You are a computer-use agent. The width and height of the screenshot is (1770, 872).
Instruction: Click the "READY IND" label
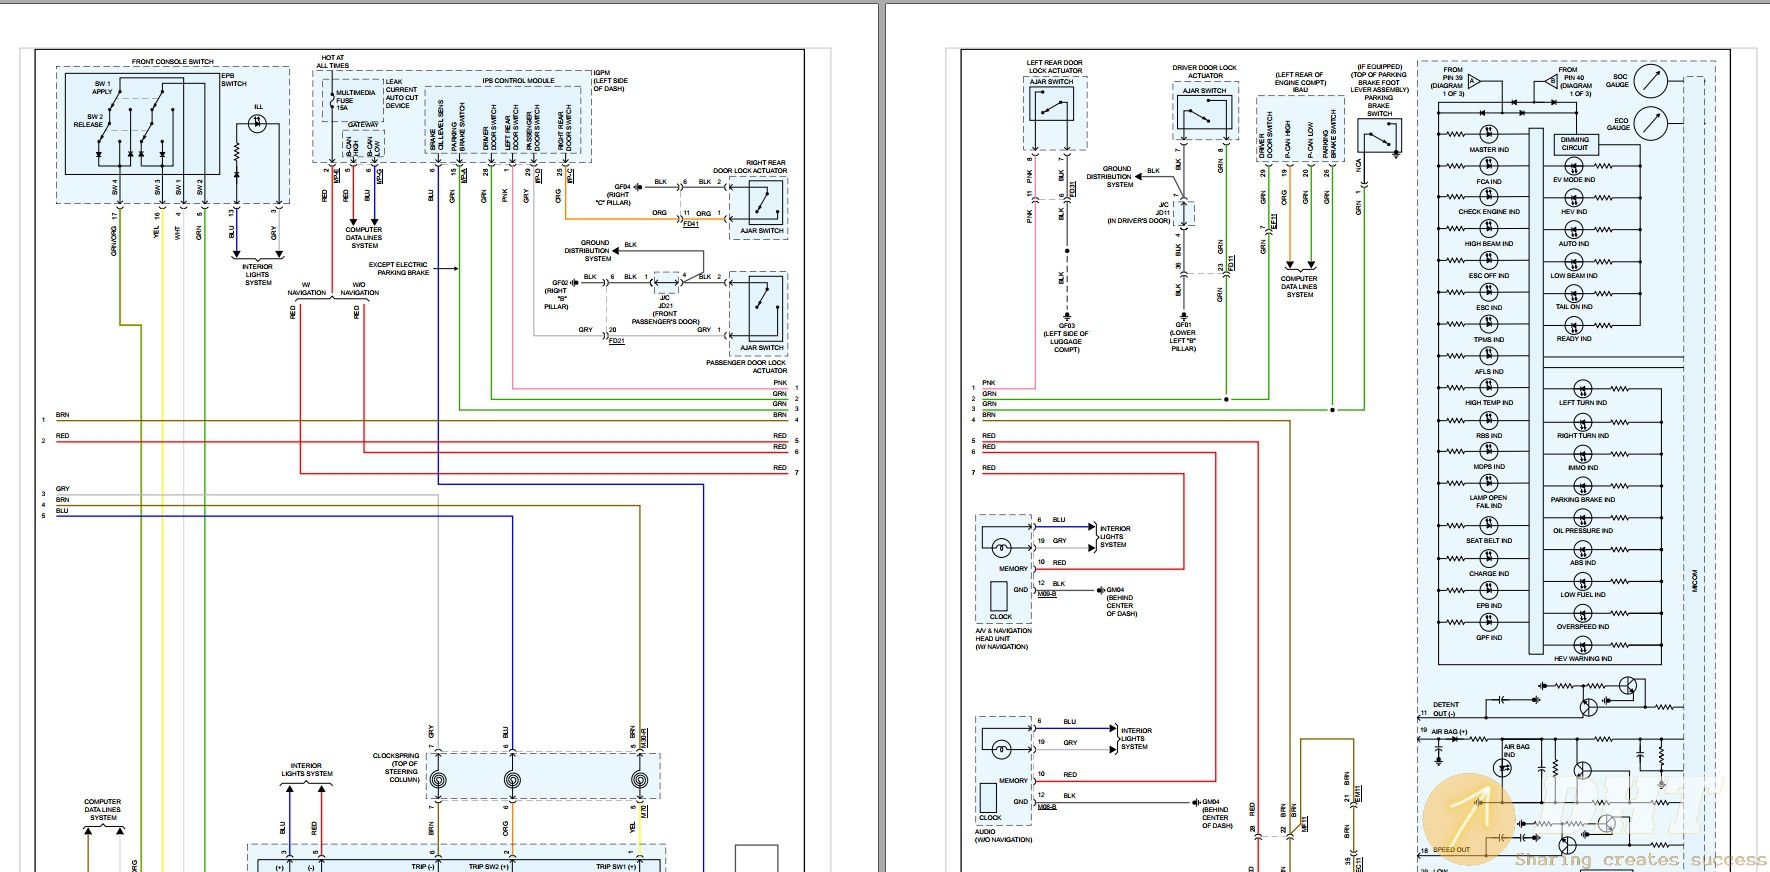coord(1574,339)
